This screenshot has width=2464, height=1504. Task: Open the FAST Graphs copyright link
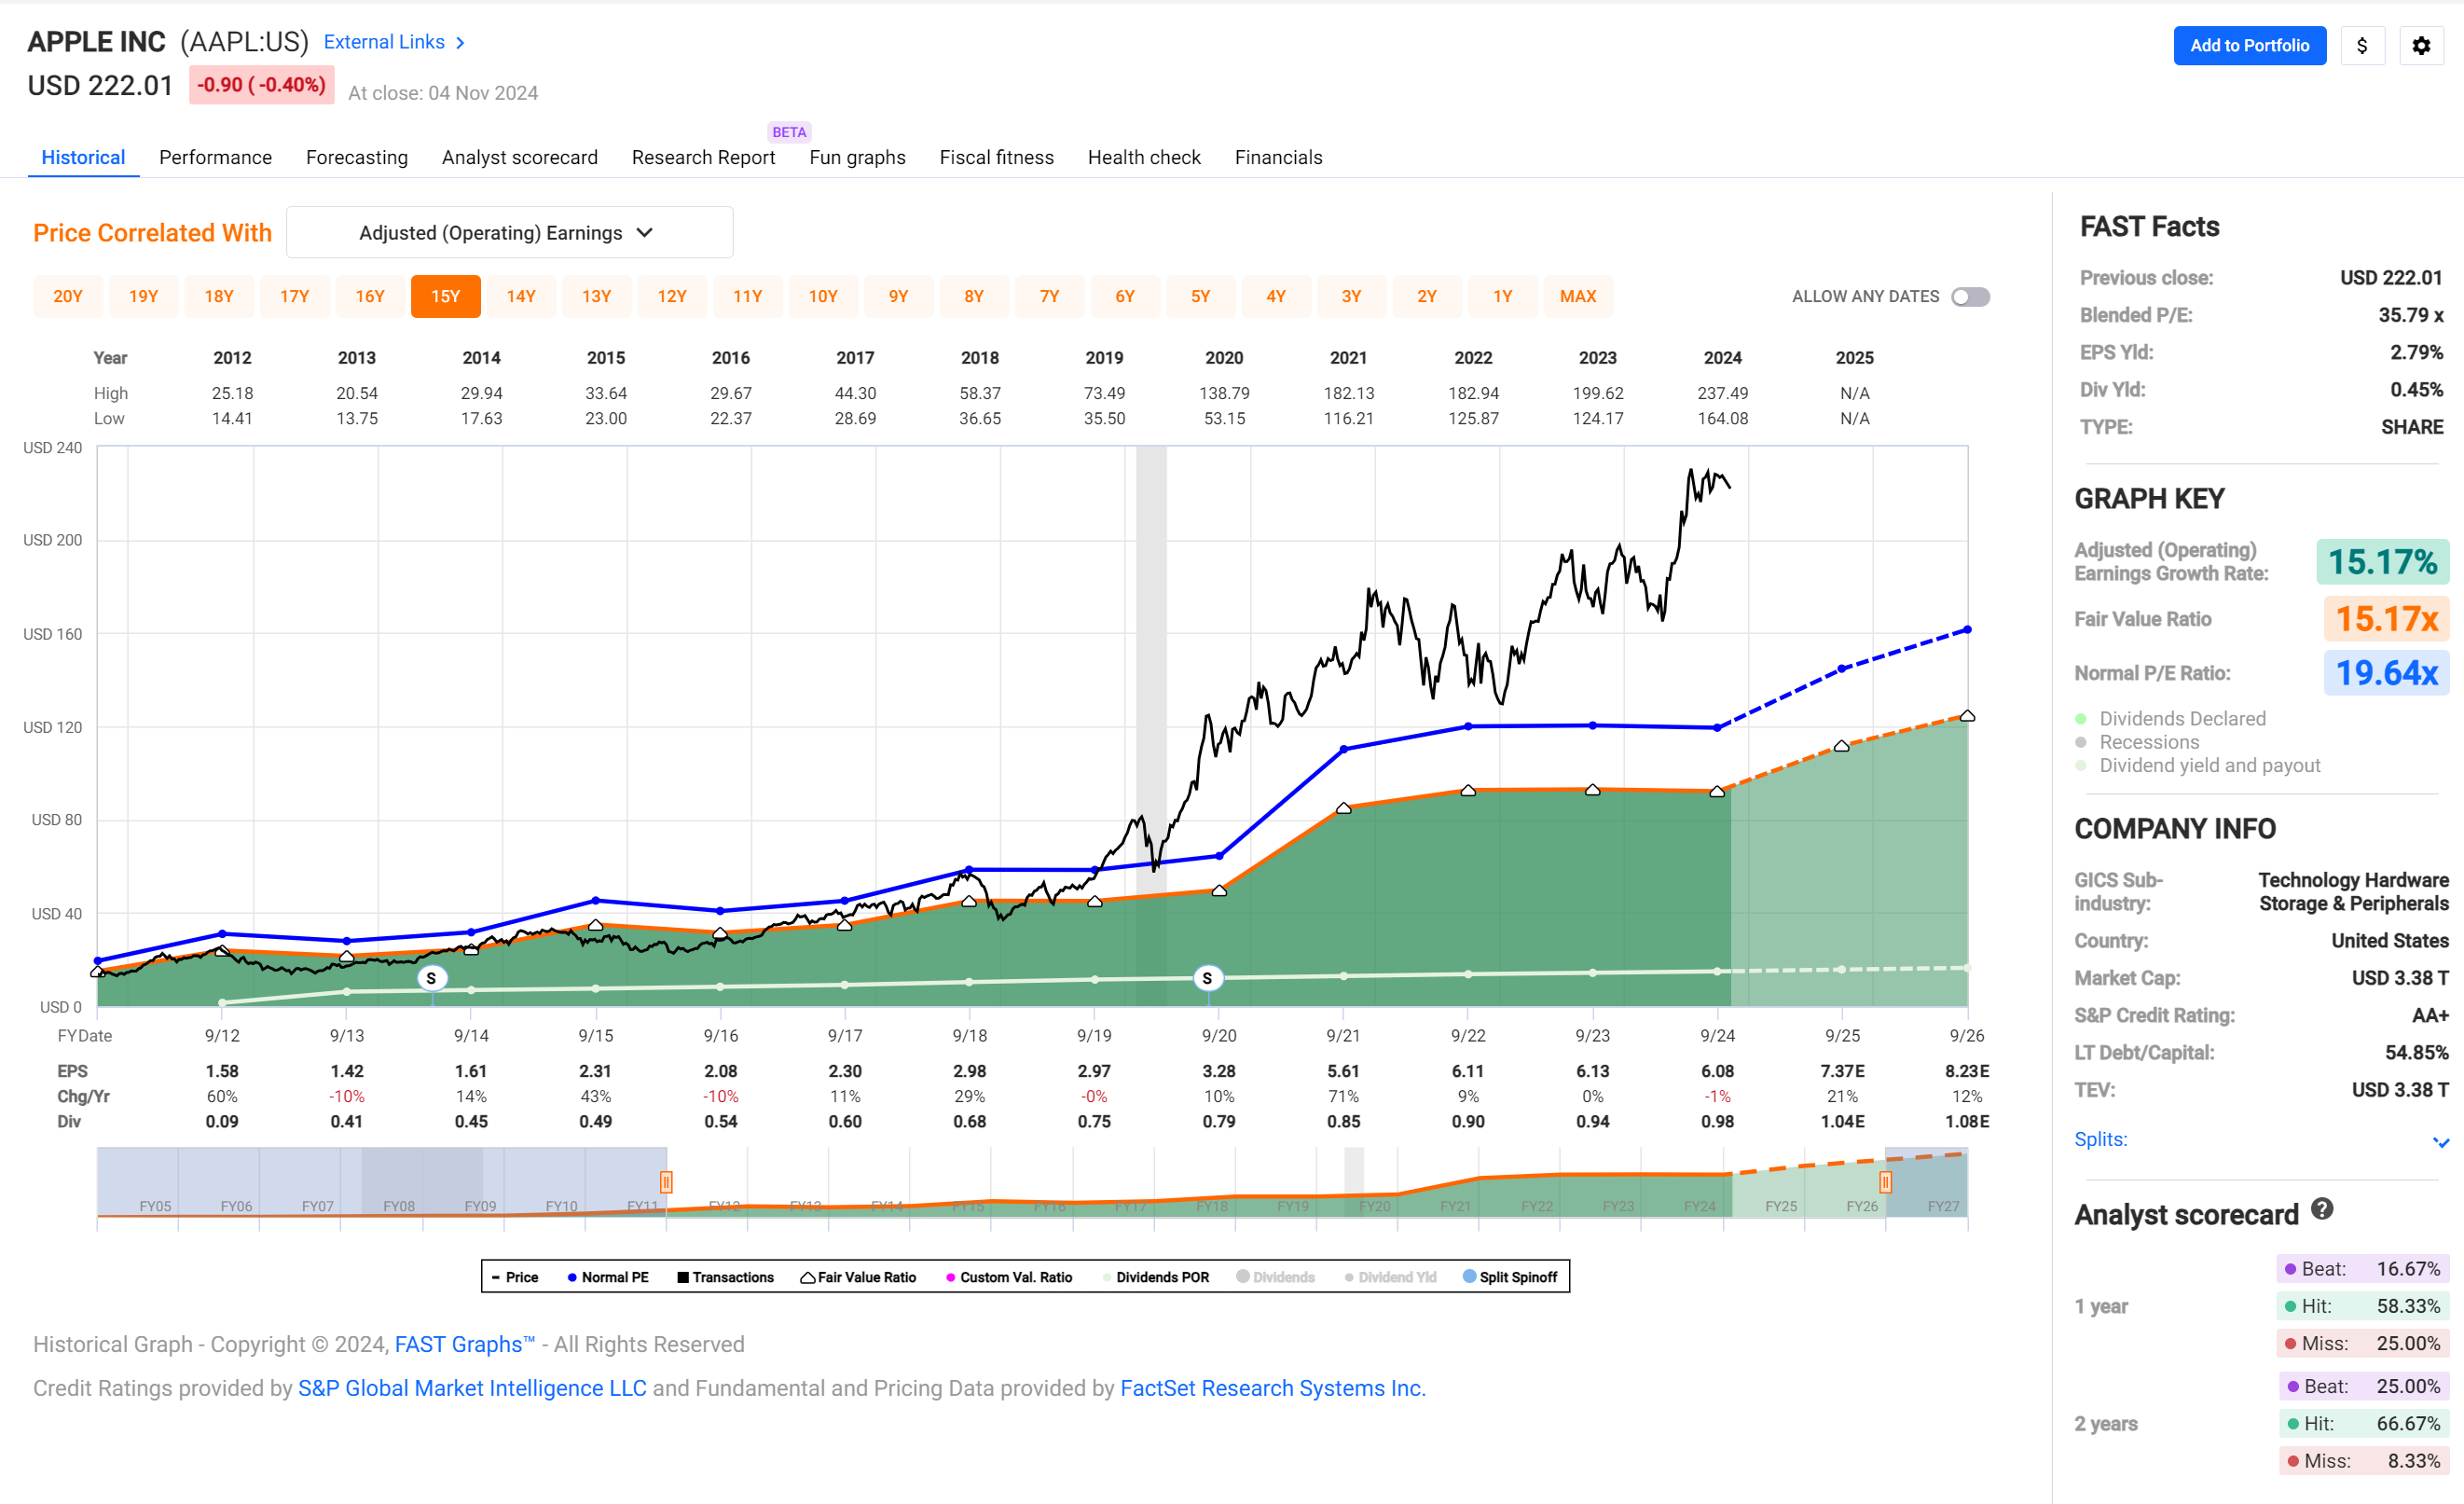coord(465,1344)
